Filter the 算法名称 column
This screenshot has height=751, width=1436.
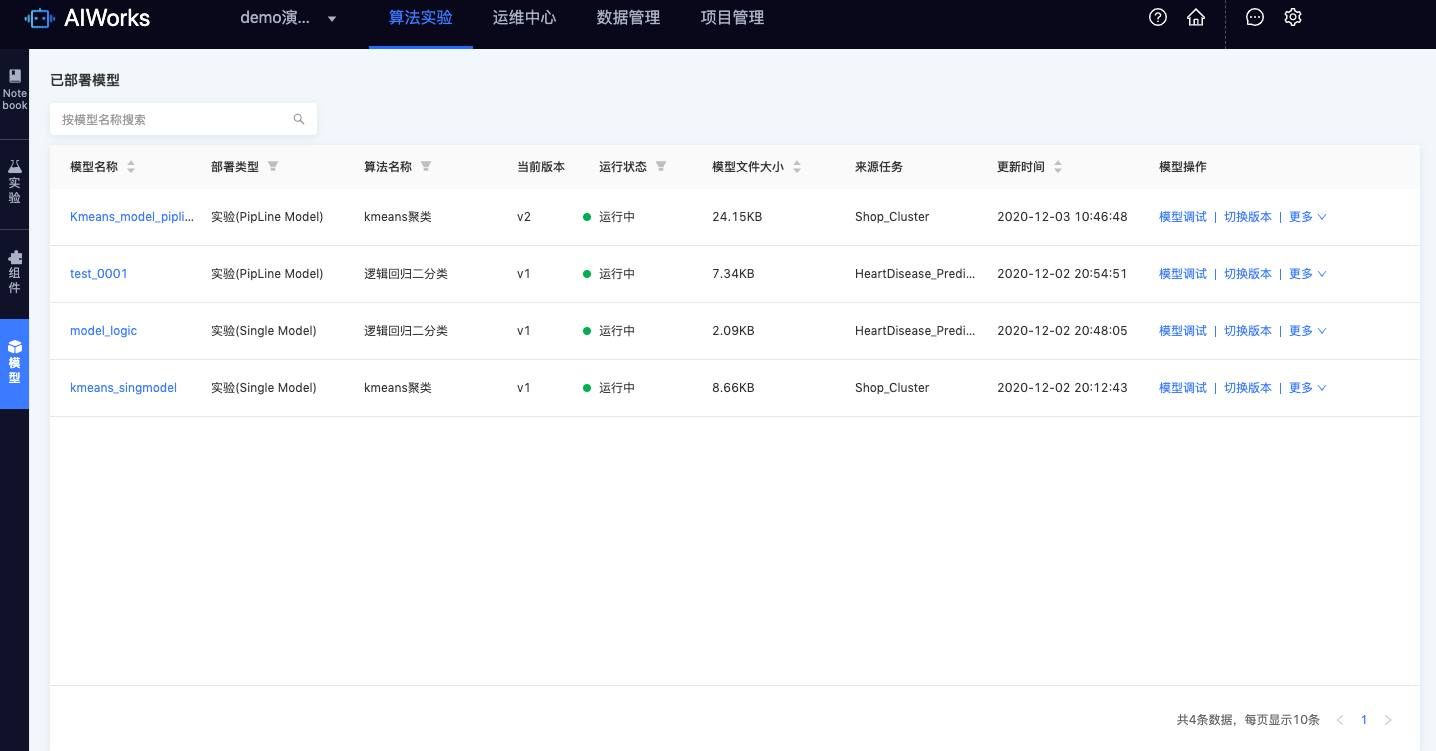pyautogui.click(x=426, y=167)
